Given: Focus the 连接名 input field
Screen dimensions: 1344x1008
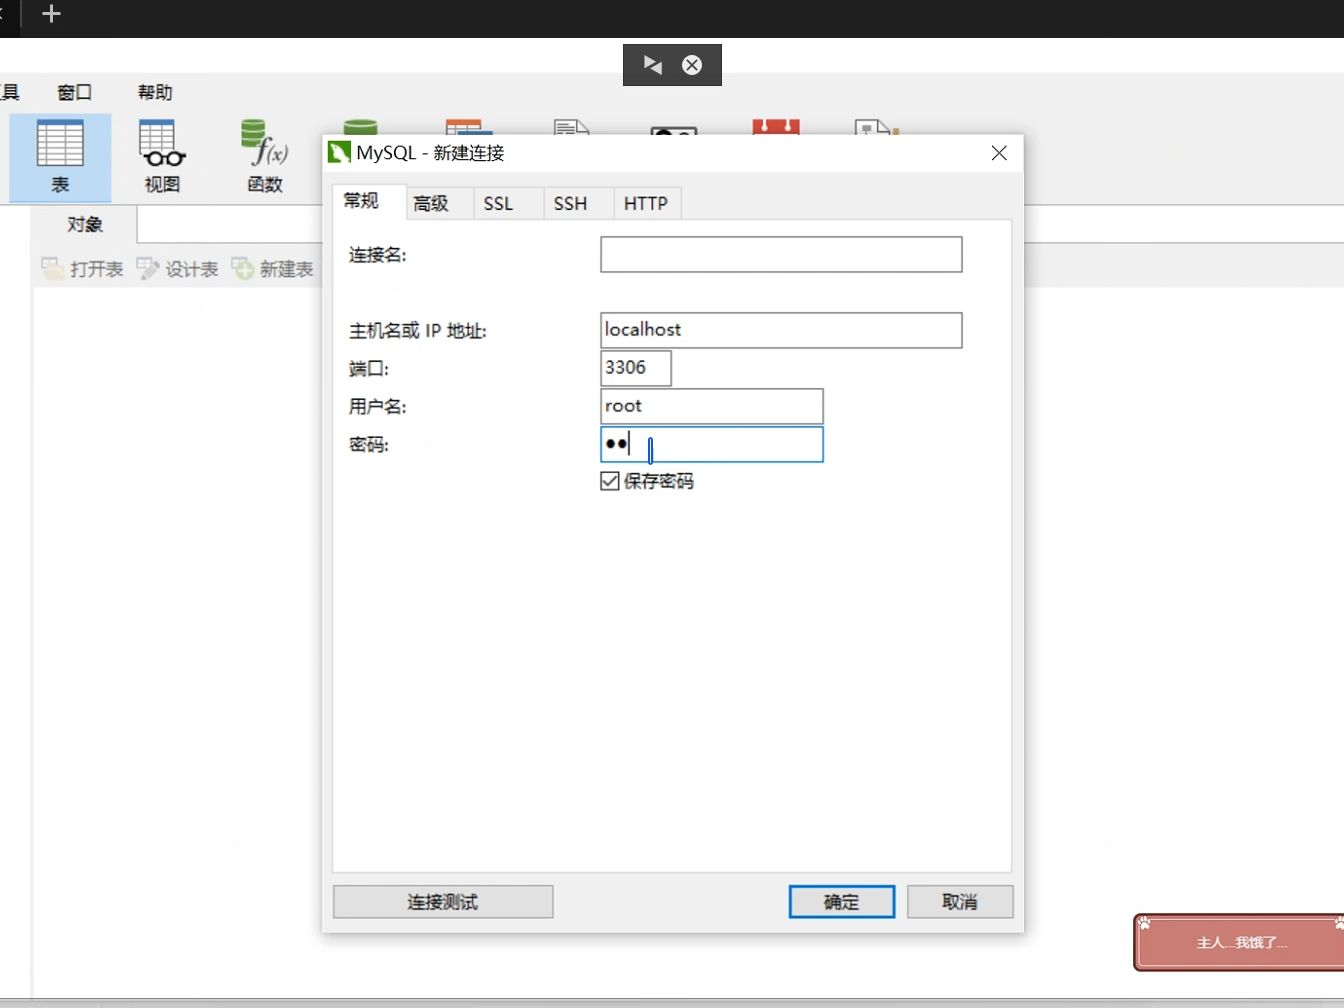Looking at the screenshot, I should (x=781, y=254).
